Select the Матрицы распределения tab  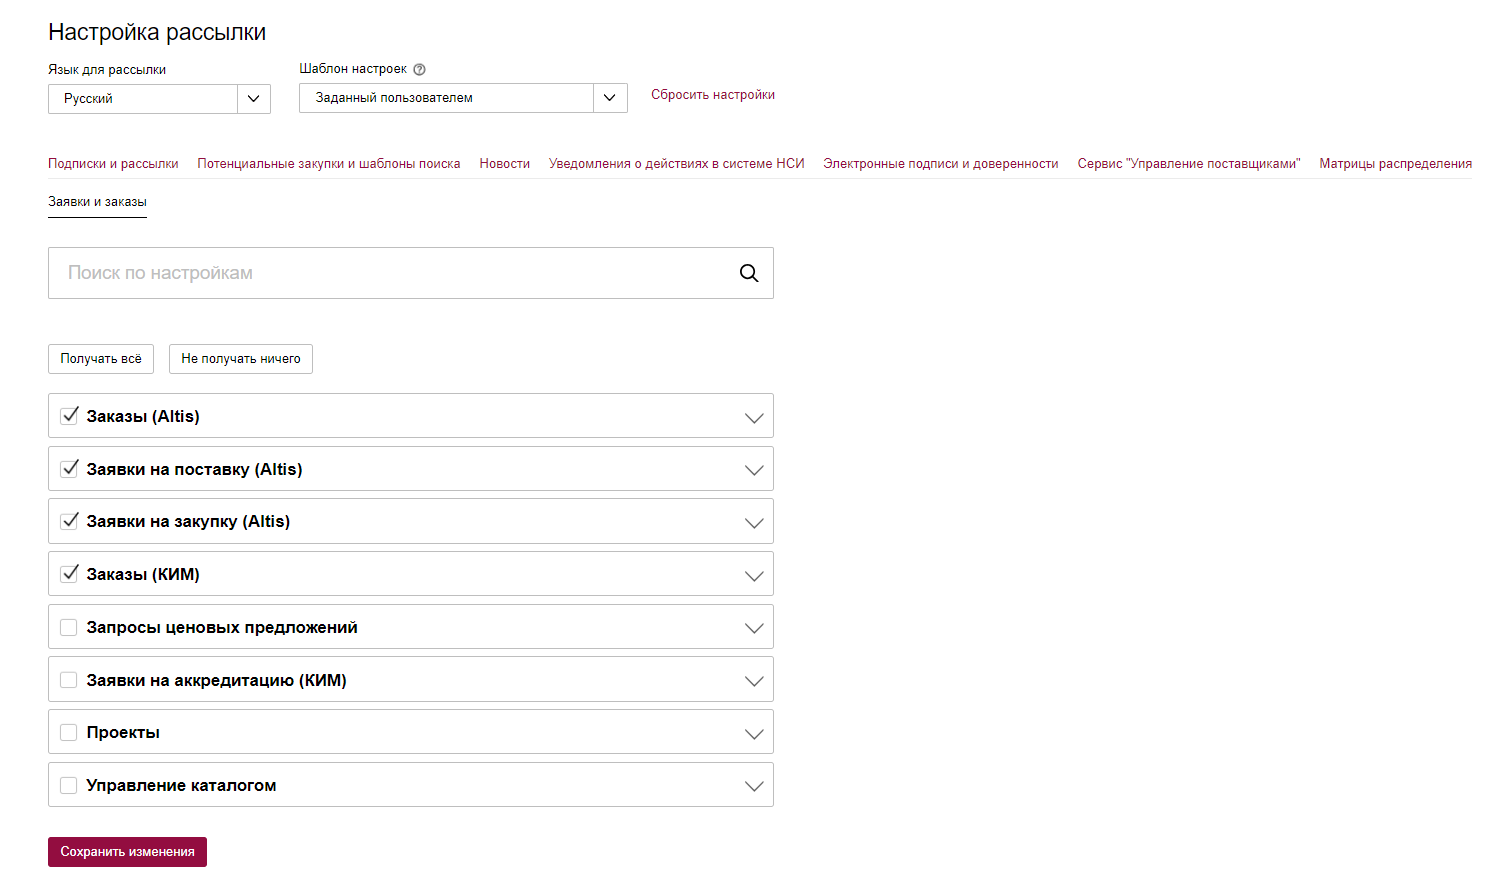point(1395,164)
